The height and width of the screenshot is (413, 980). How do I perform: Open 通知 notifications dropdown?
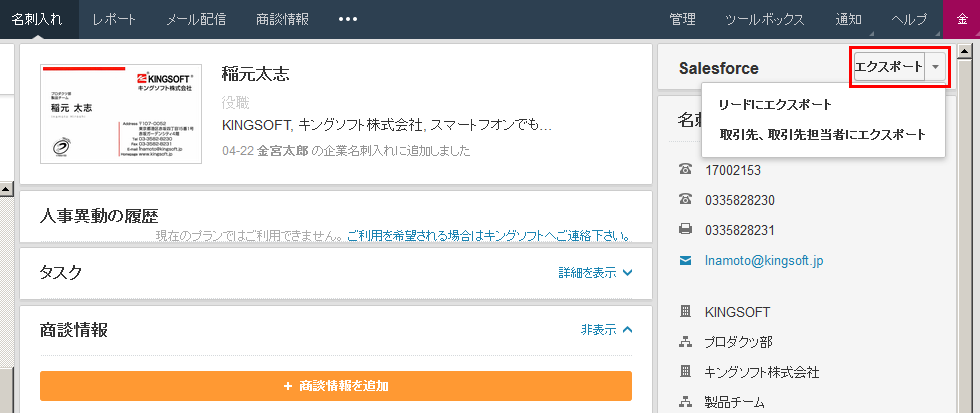click(x=849, y=19)
